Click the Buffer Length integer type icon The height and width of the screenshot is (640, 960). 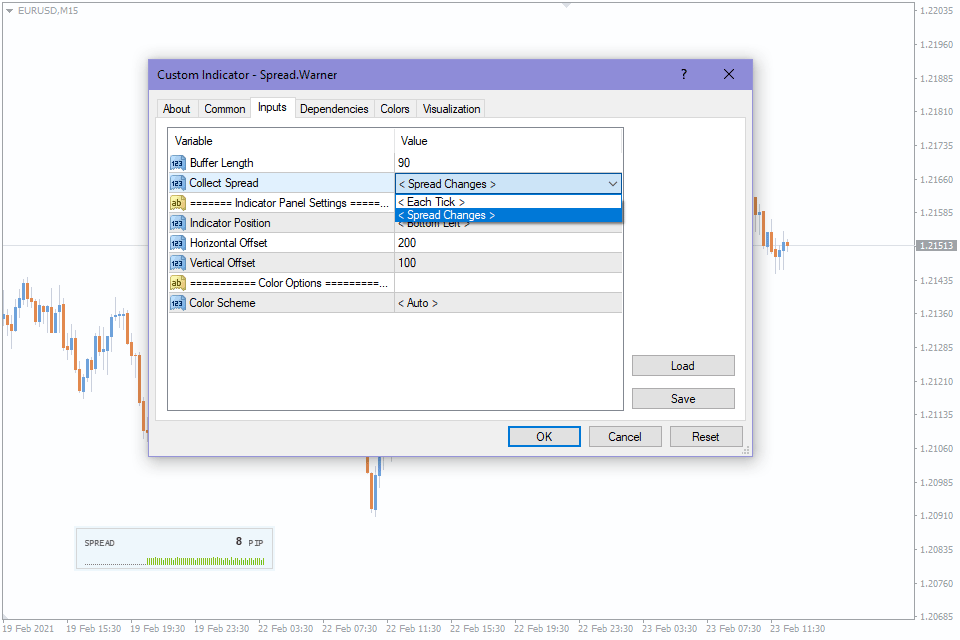(178, 163)
